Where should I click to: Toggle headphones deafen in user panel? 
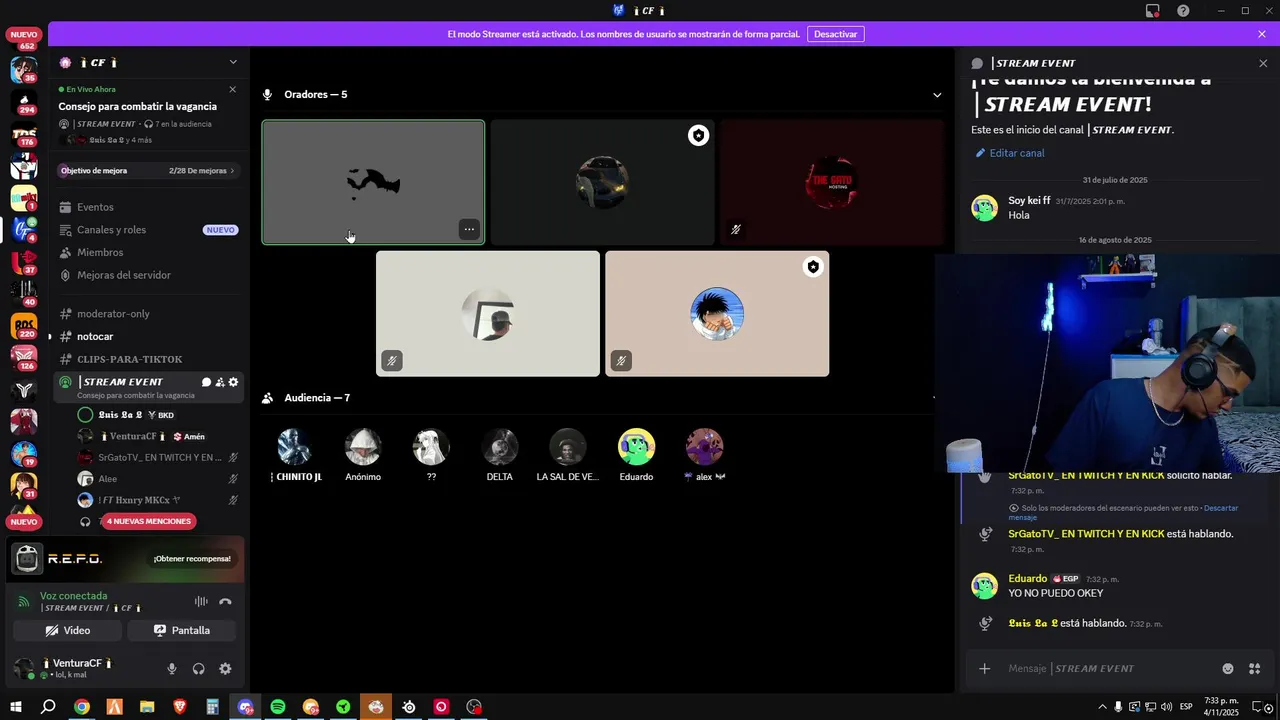tap(198, 669)
